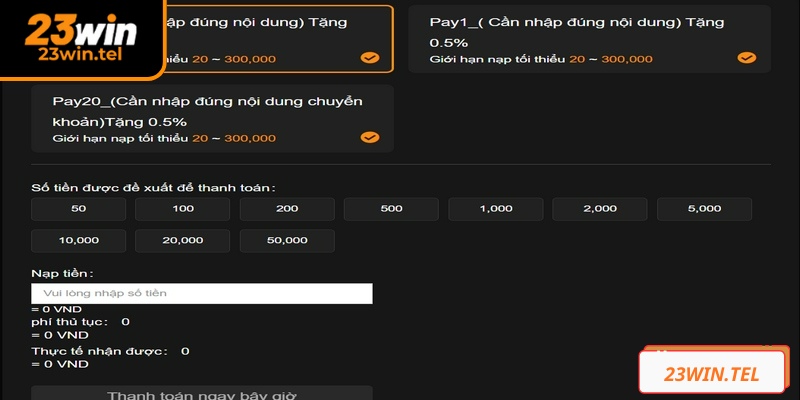Choose suggested amount 200
This screenshot has height=400, width=800.
pyautogui.click(x=287, y=209)
